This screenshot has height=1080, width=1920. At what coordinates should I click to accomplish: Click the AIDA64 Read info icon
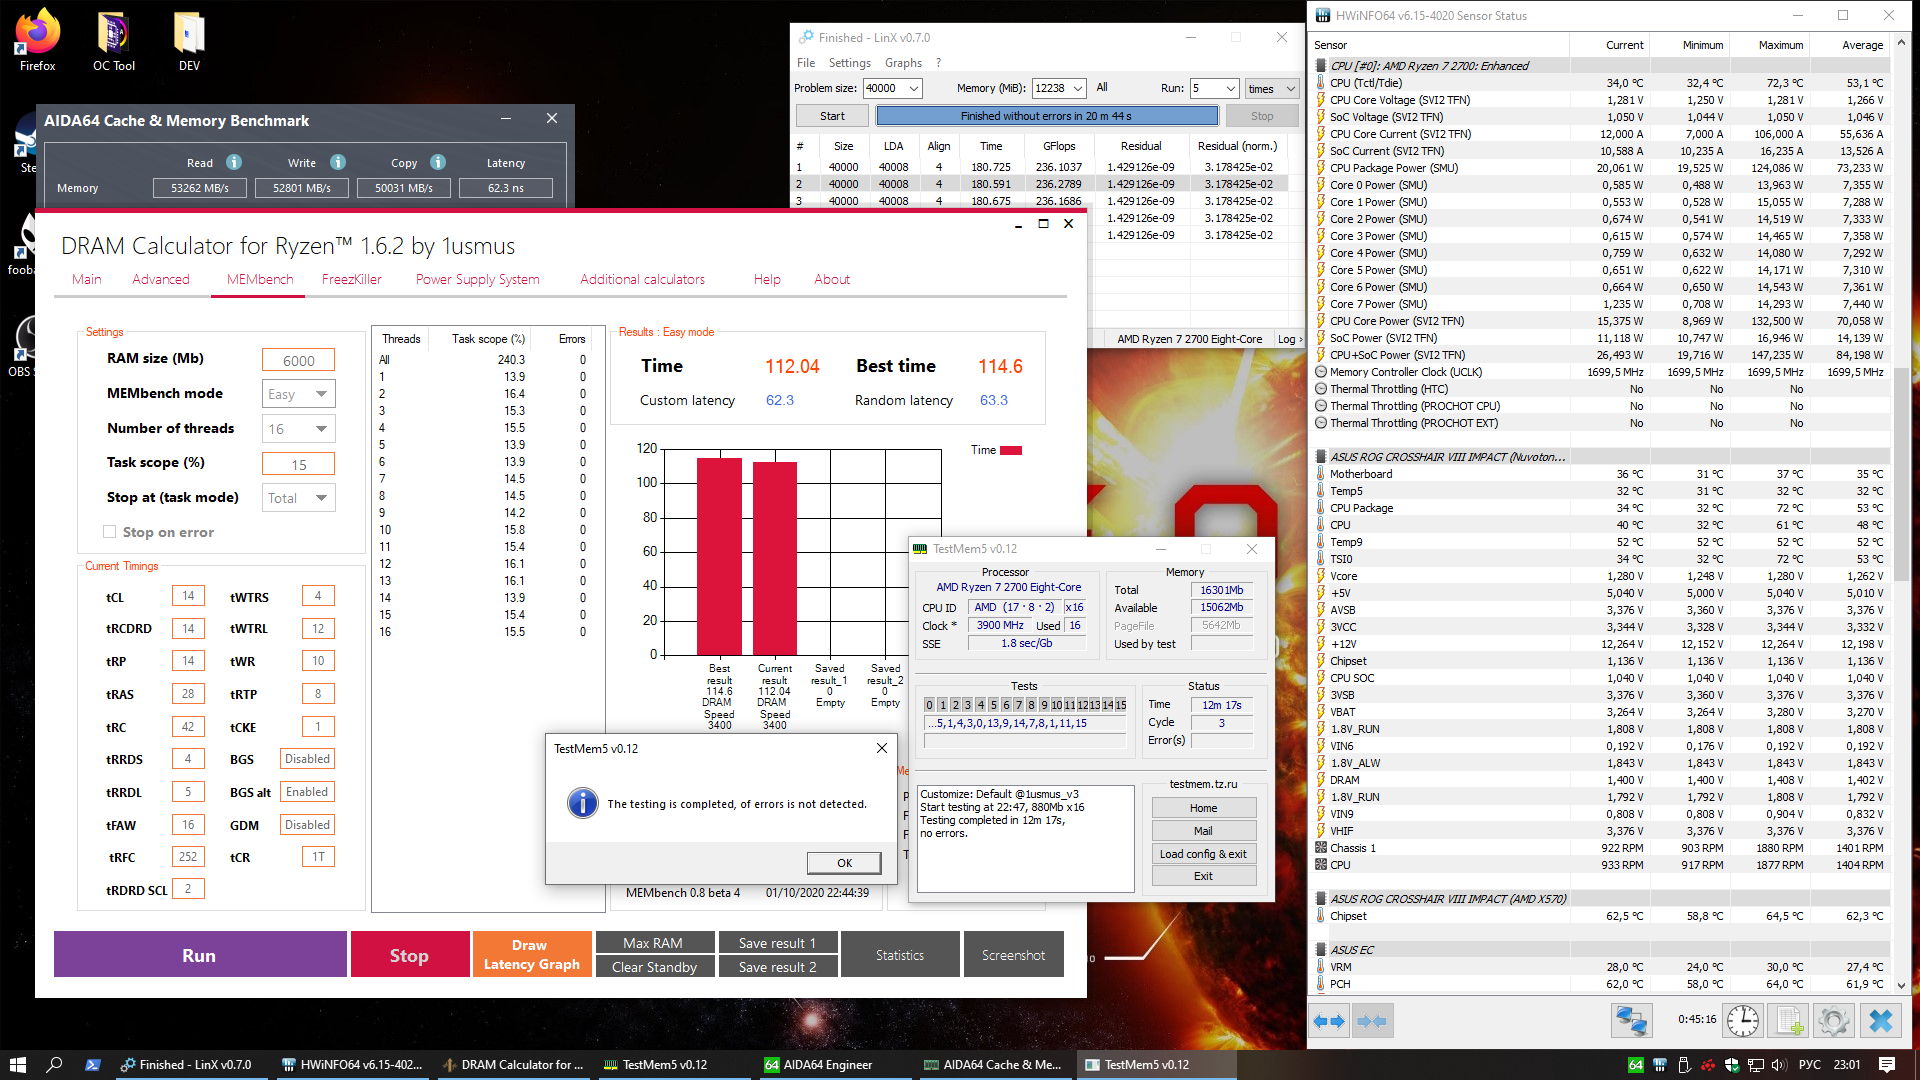[x=234, y=162]
